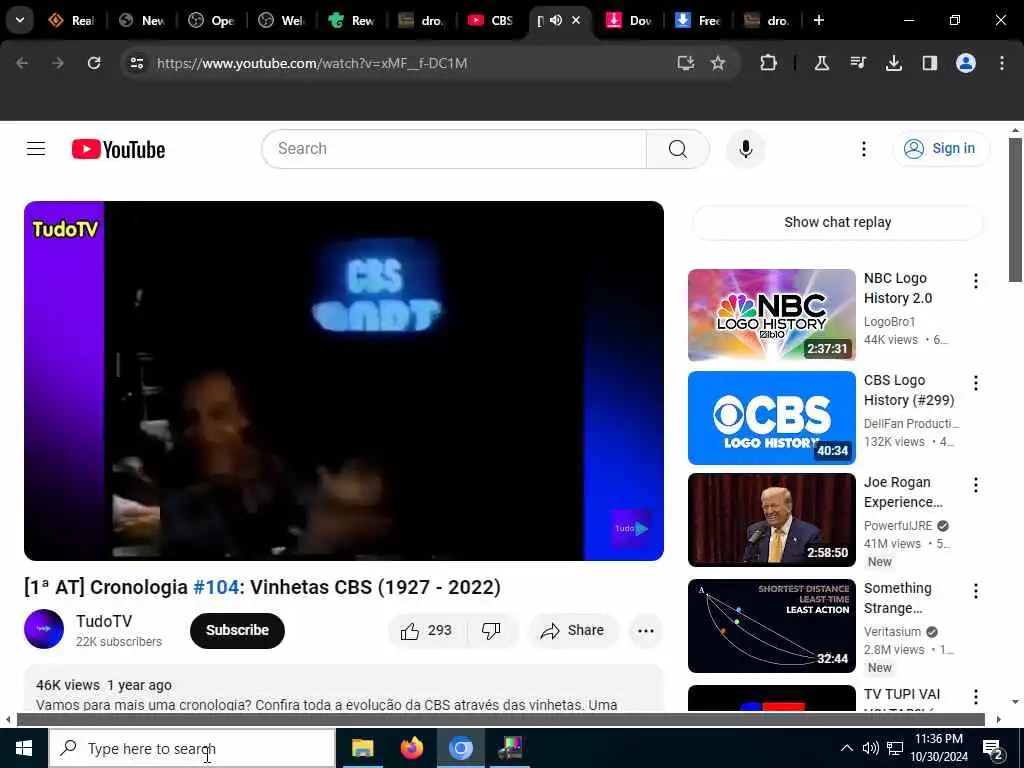The image size is (1024, 768).
Task: Close the active YouTube tab
Action: coord(576,20)
